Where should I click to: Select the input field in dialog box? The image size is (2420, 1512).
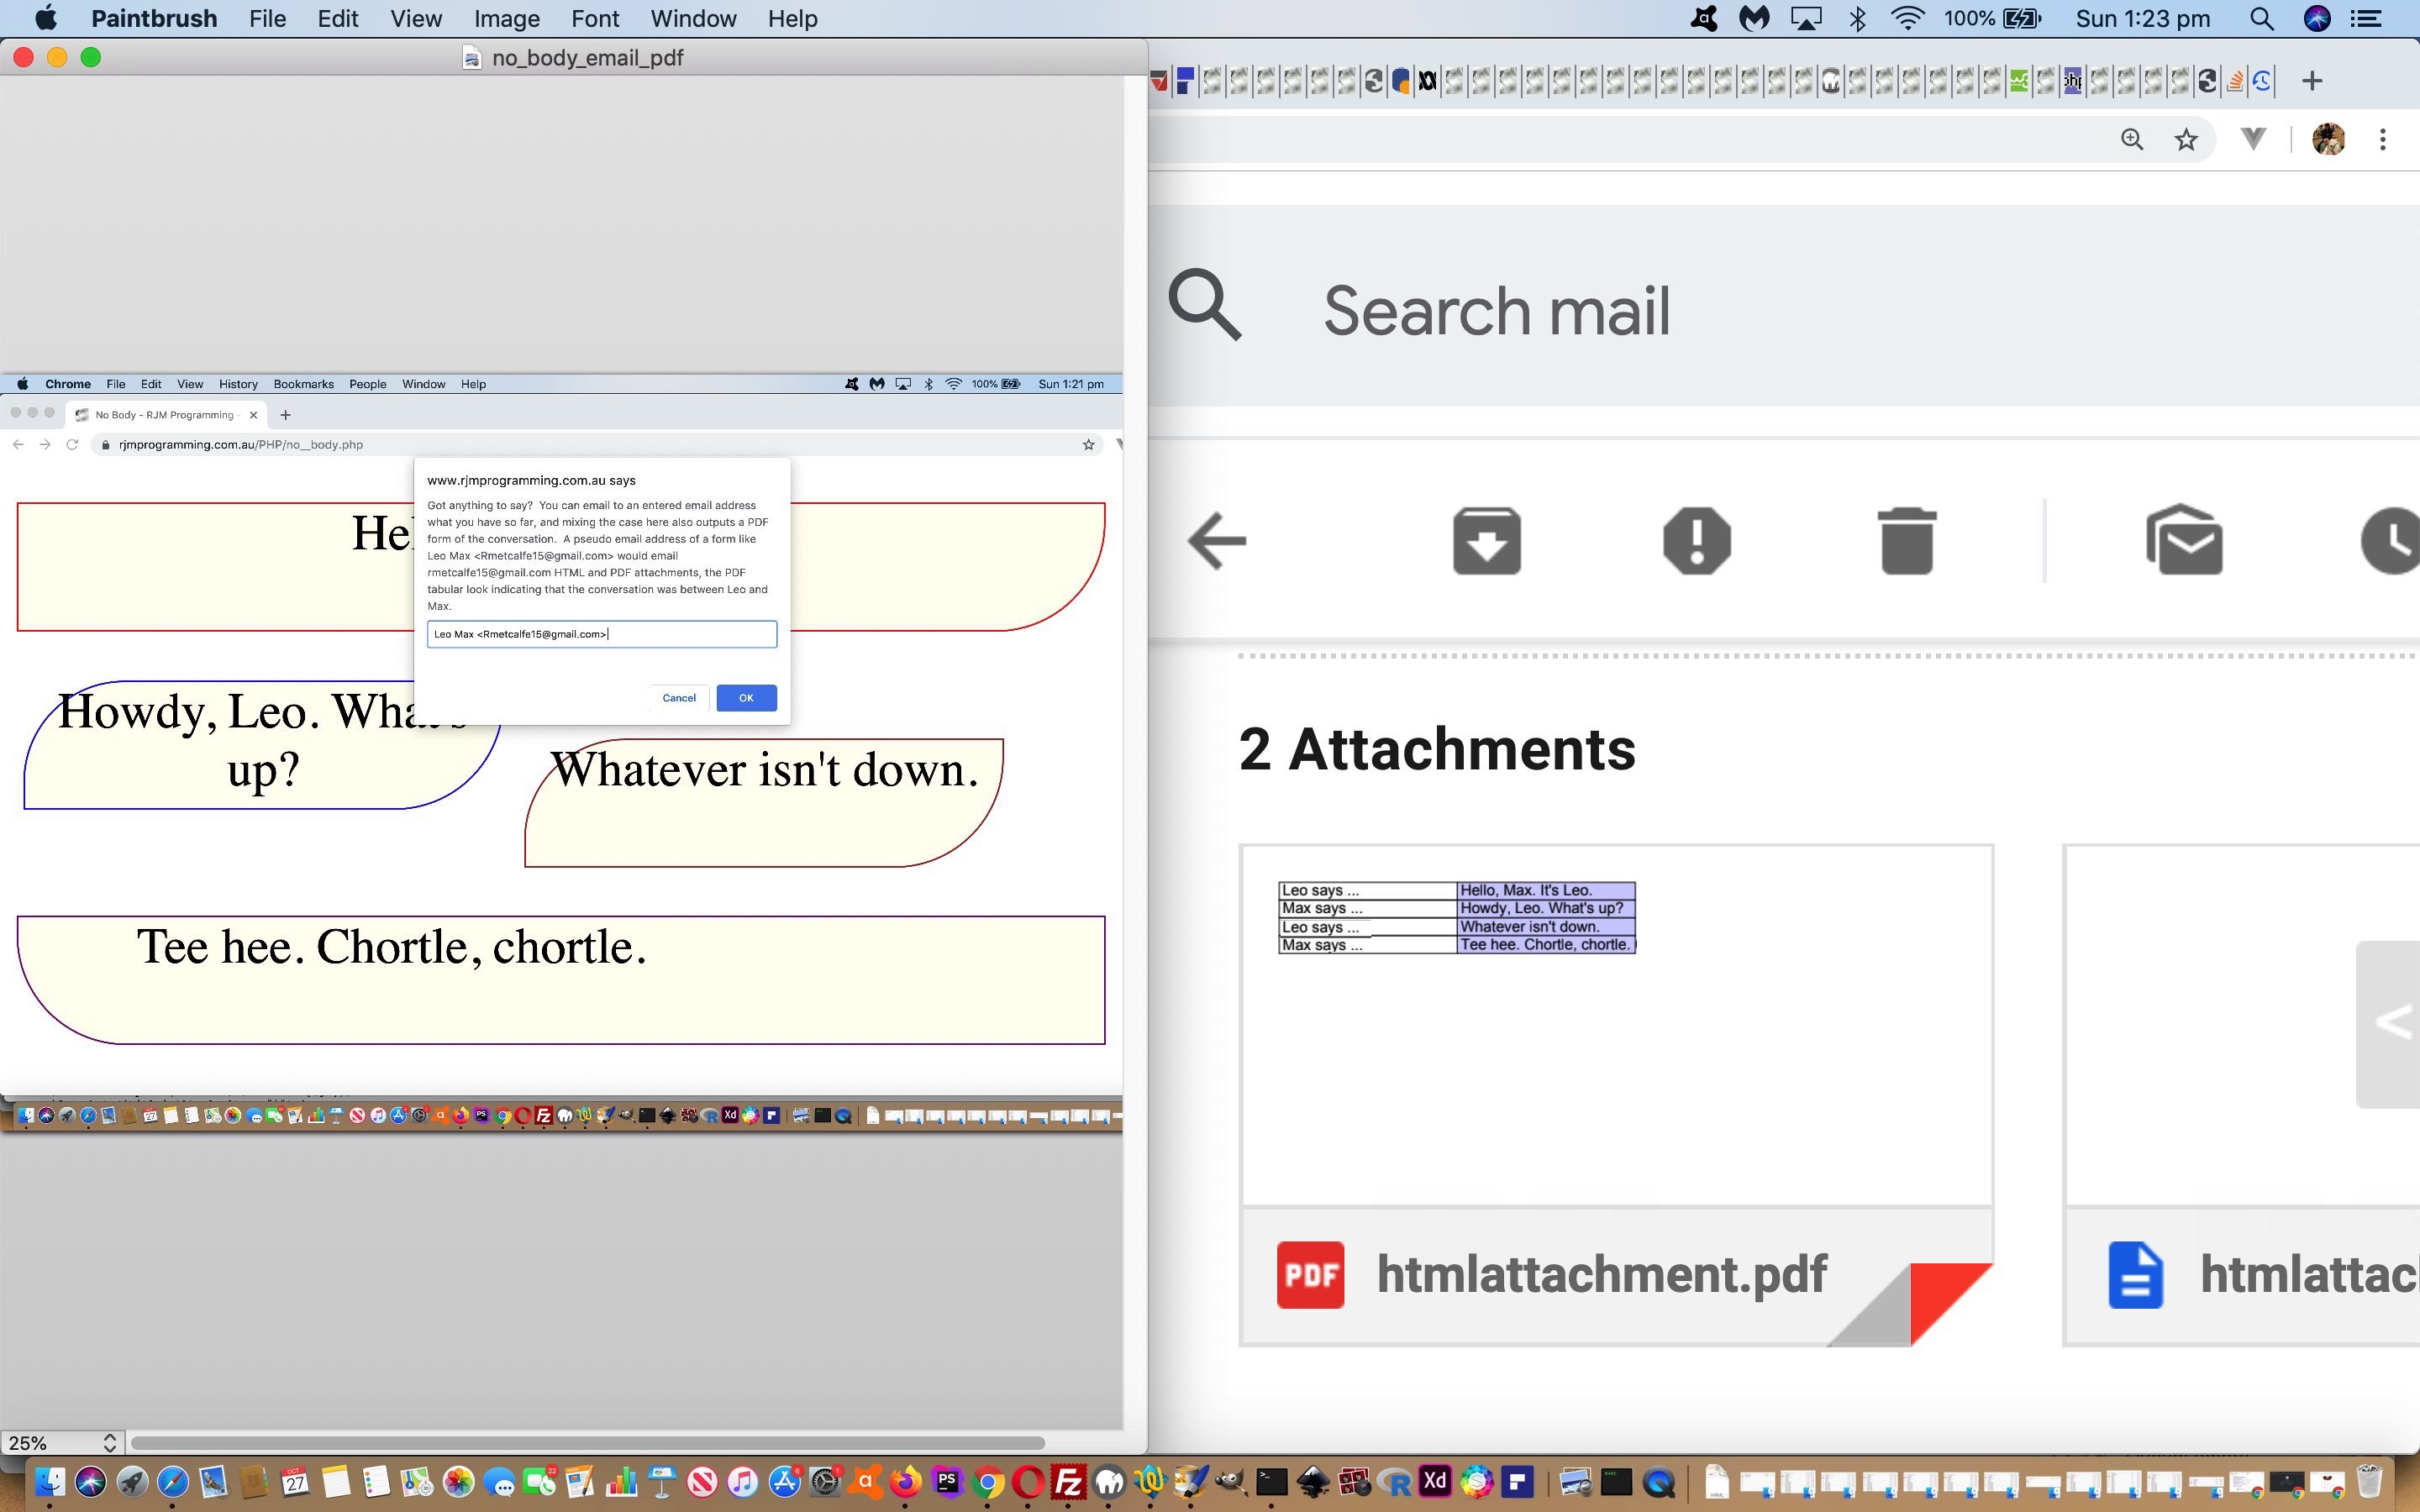[x=601, y=634]
